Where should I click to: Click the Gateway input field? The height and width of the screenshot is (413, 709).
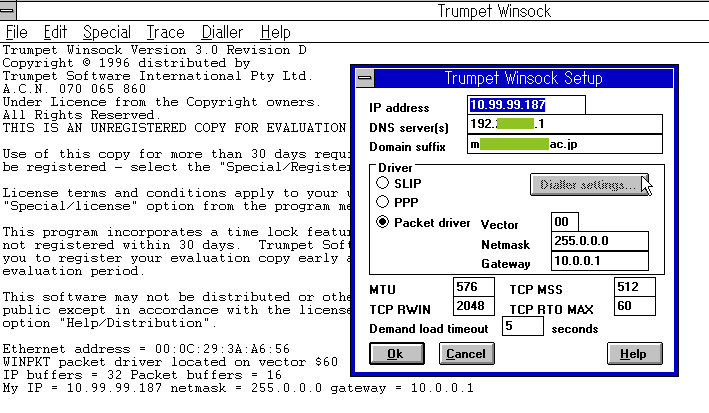tap(600, 260)
